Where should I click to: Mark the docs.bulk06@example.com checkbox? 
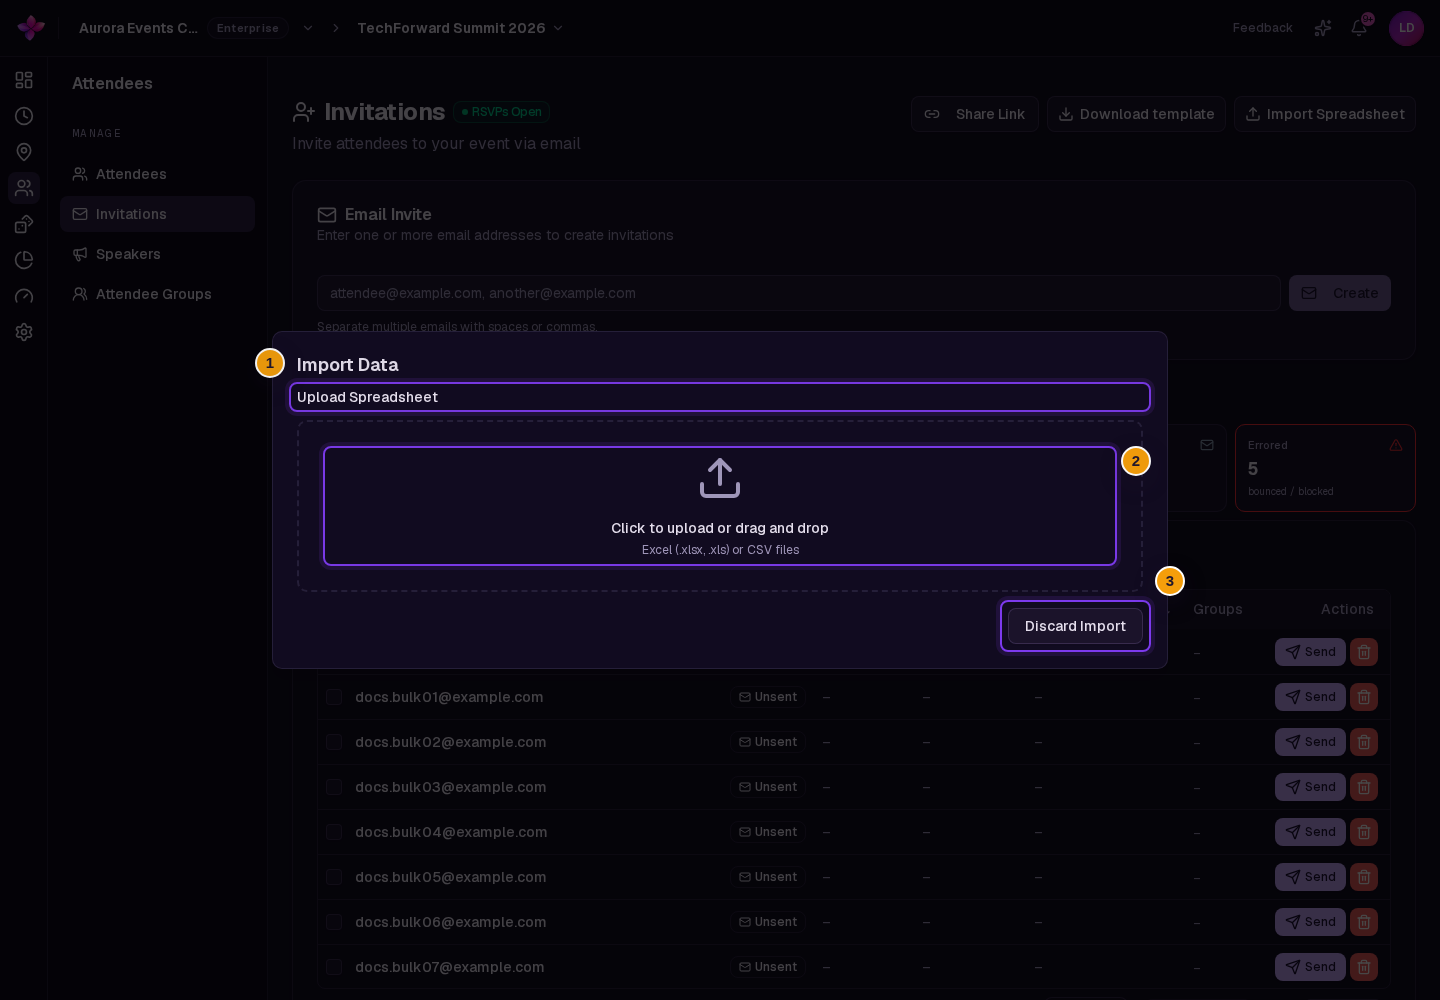pos(334,922)
